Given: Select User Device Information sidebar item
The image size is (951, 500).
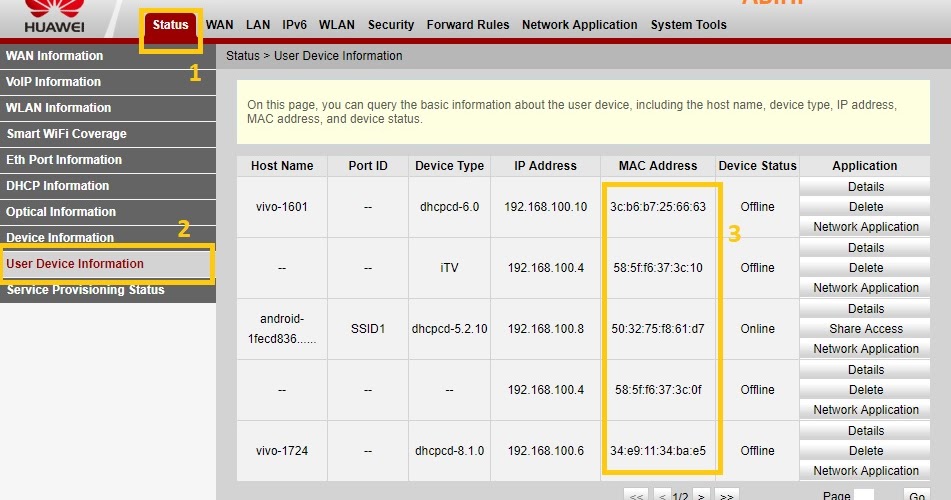Looking at the screenshot, I should [x=108, y=264].
